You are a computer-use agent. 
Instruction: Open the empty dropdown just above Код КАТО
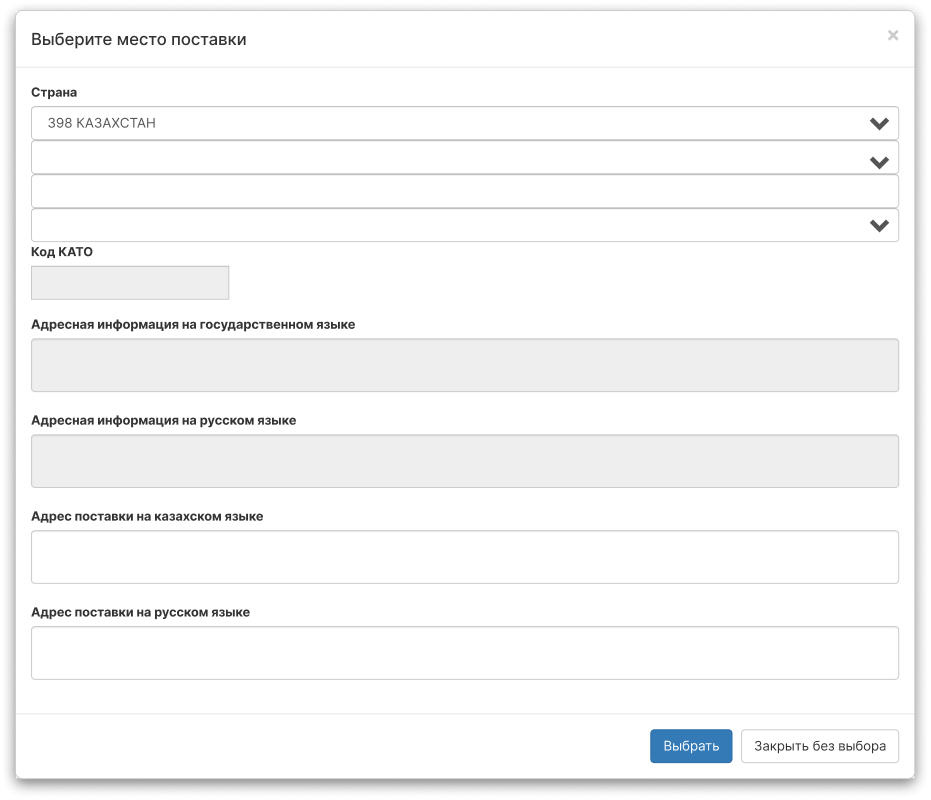[450, 225]
